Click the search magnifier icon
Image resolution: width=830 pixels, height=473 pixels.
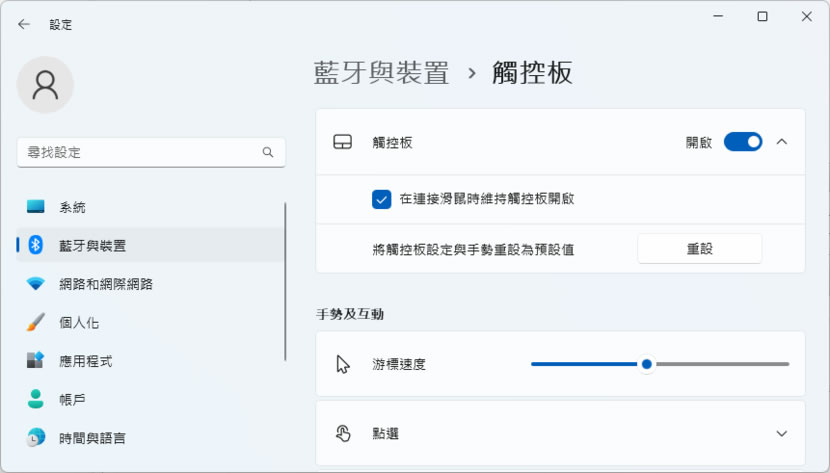268,153
